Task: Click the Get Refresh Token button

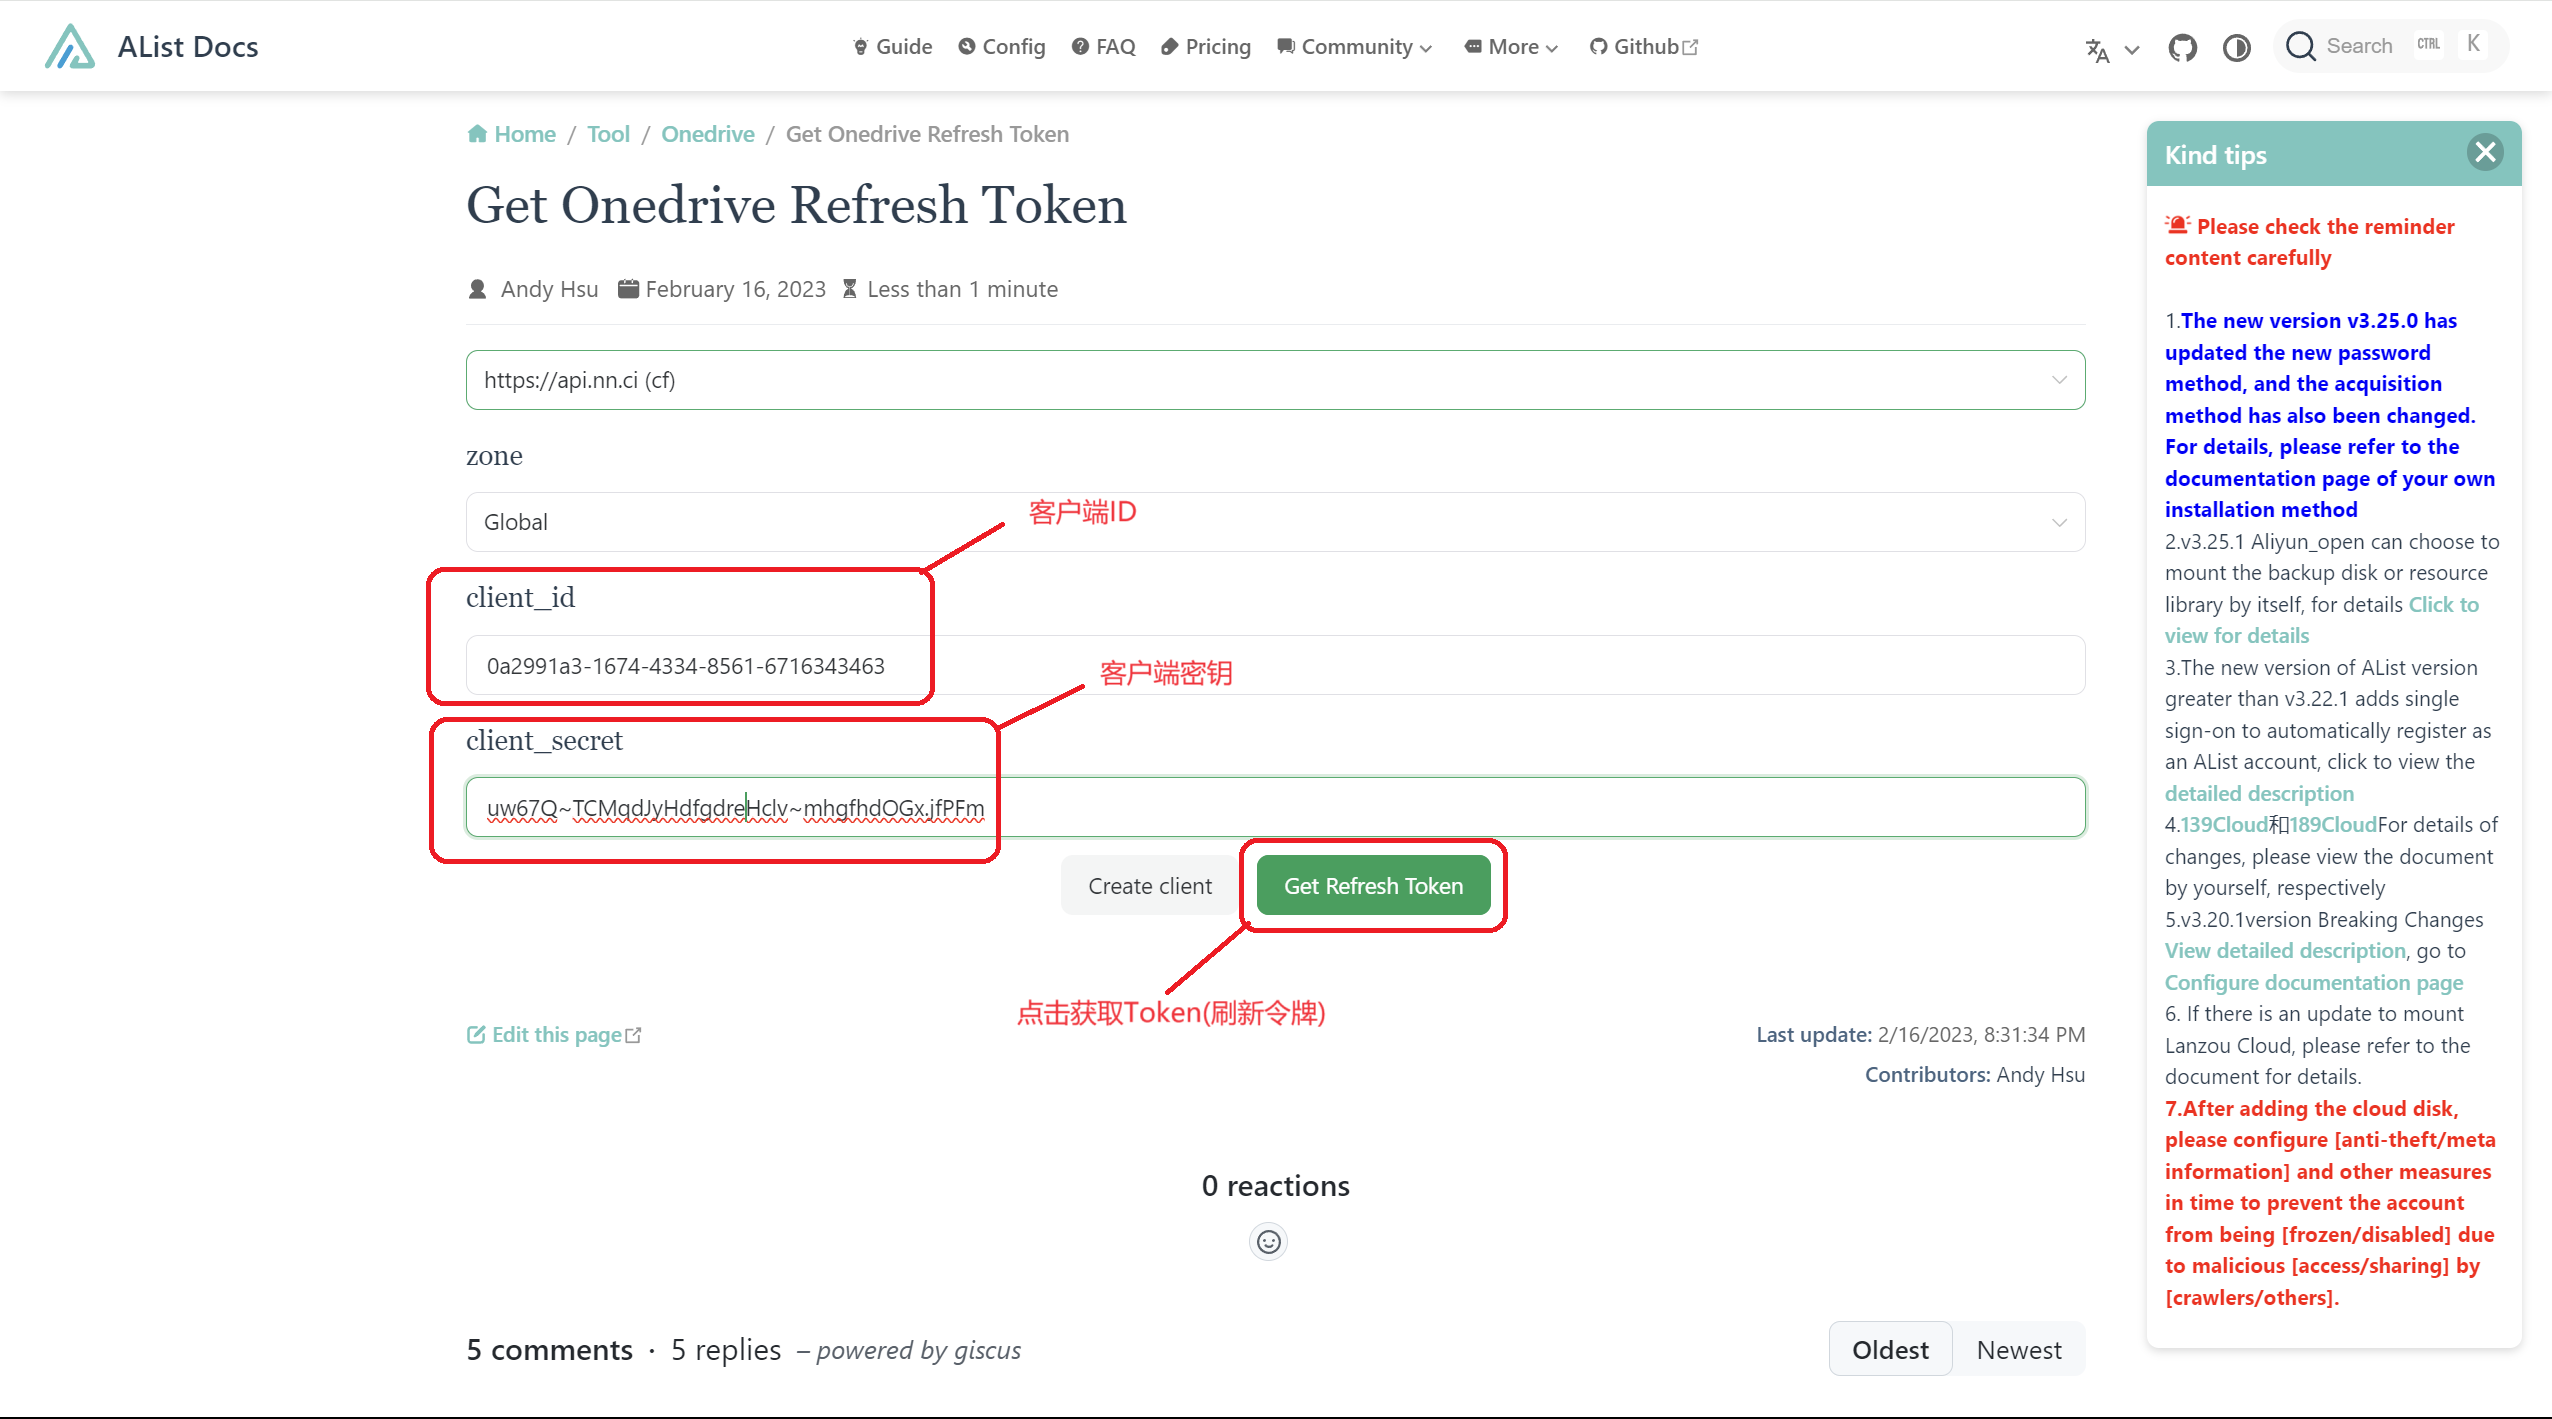Action: click(1373, 886)
